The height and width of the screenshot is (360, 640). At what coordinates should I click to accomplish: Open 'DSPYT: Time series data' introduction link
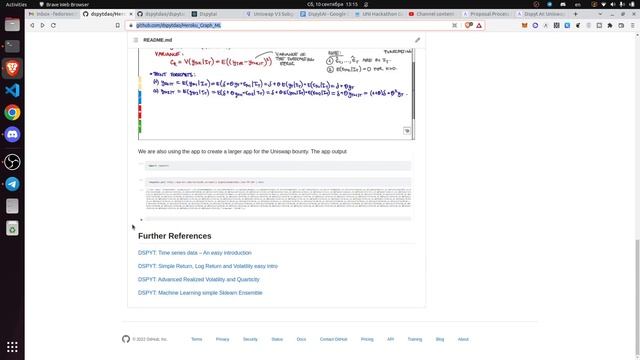point(195,253)
